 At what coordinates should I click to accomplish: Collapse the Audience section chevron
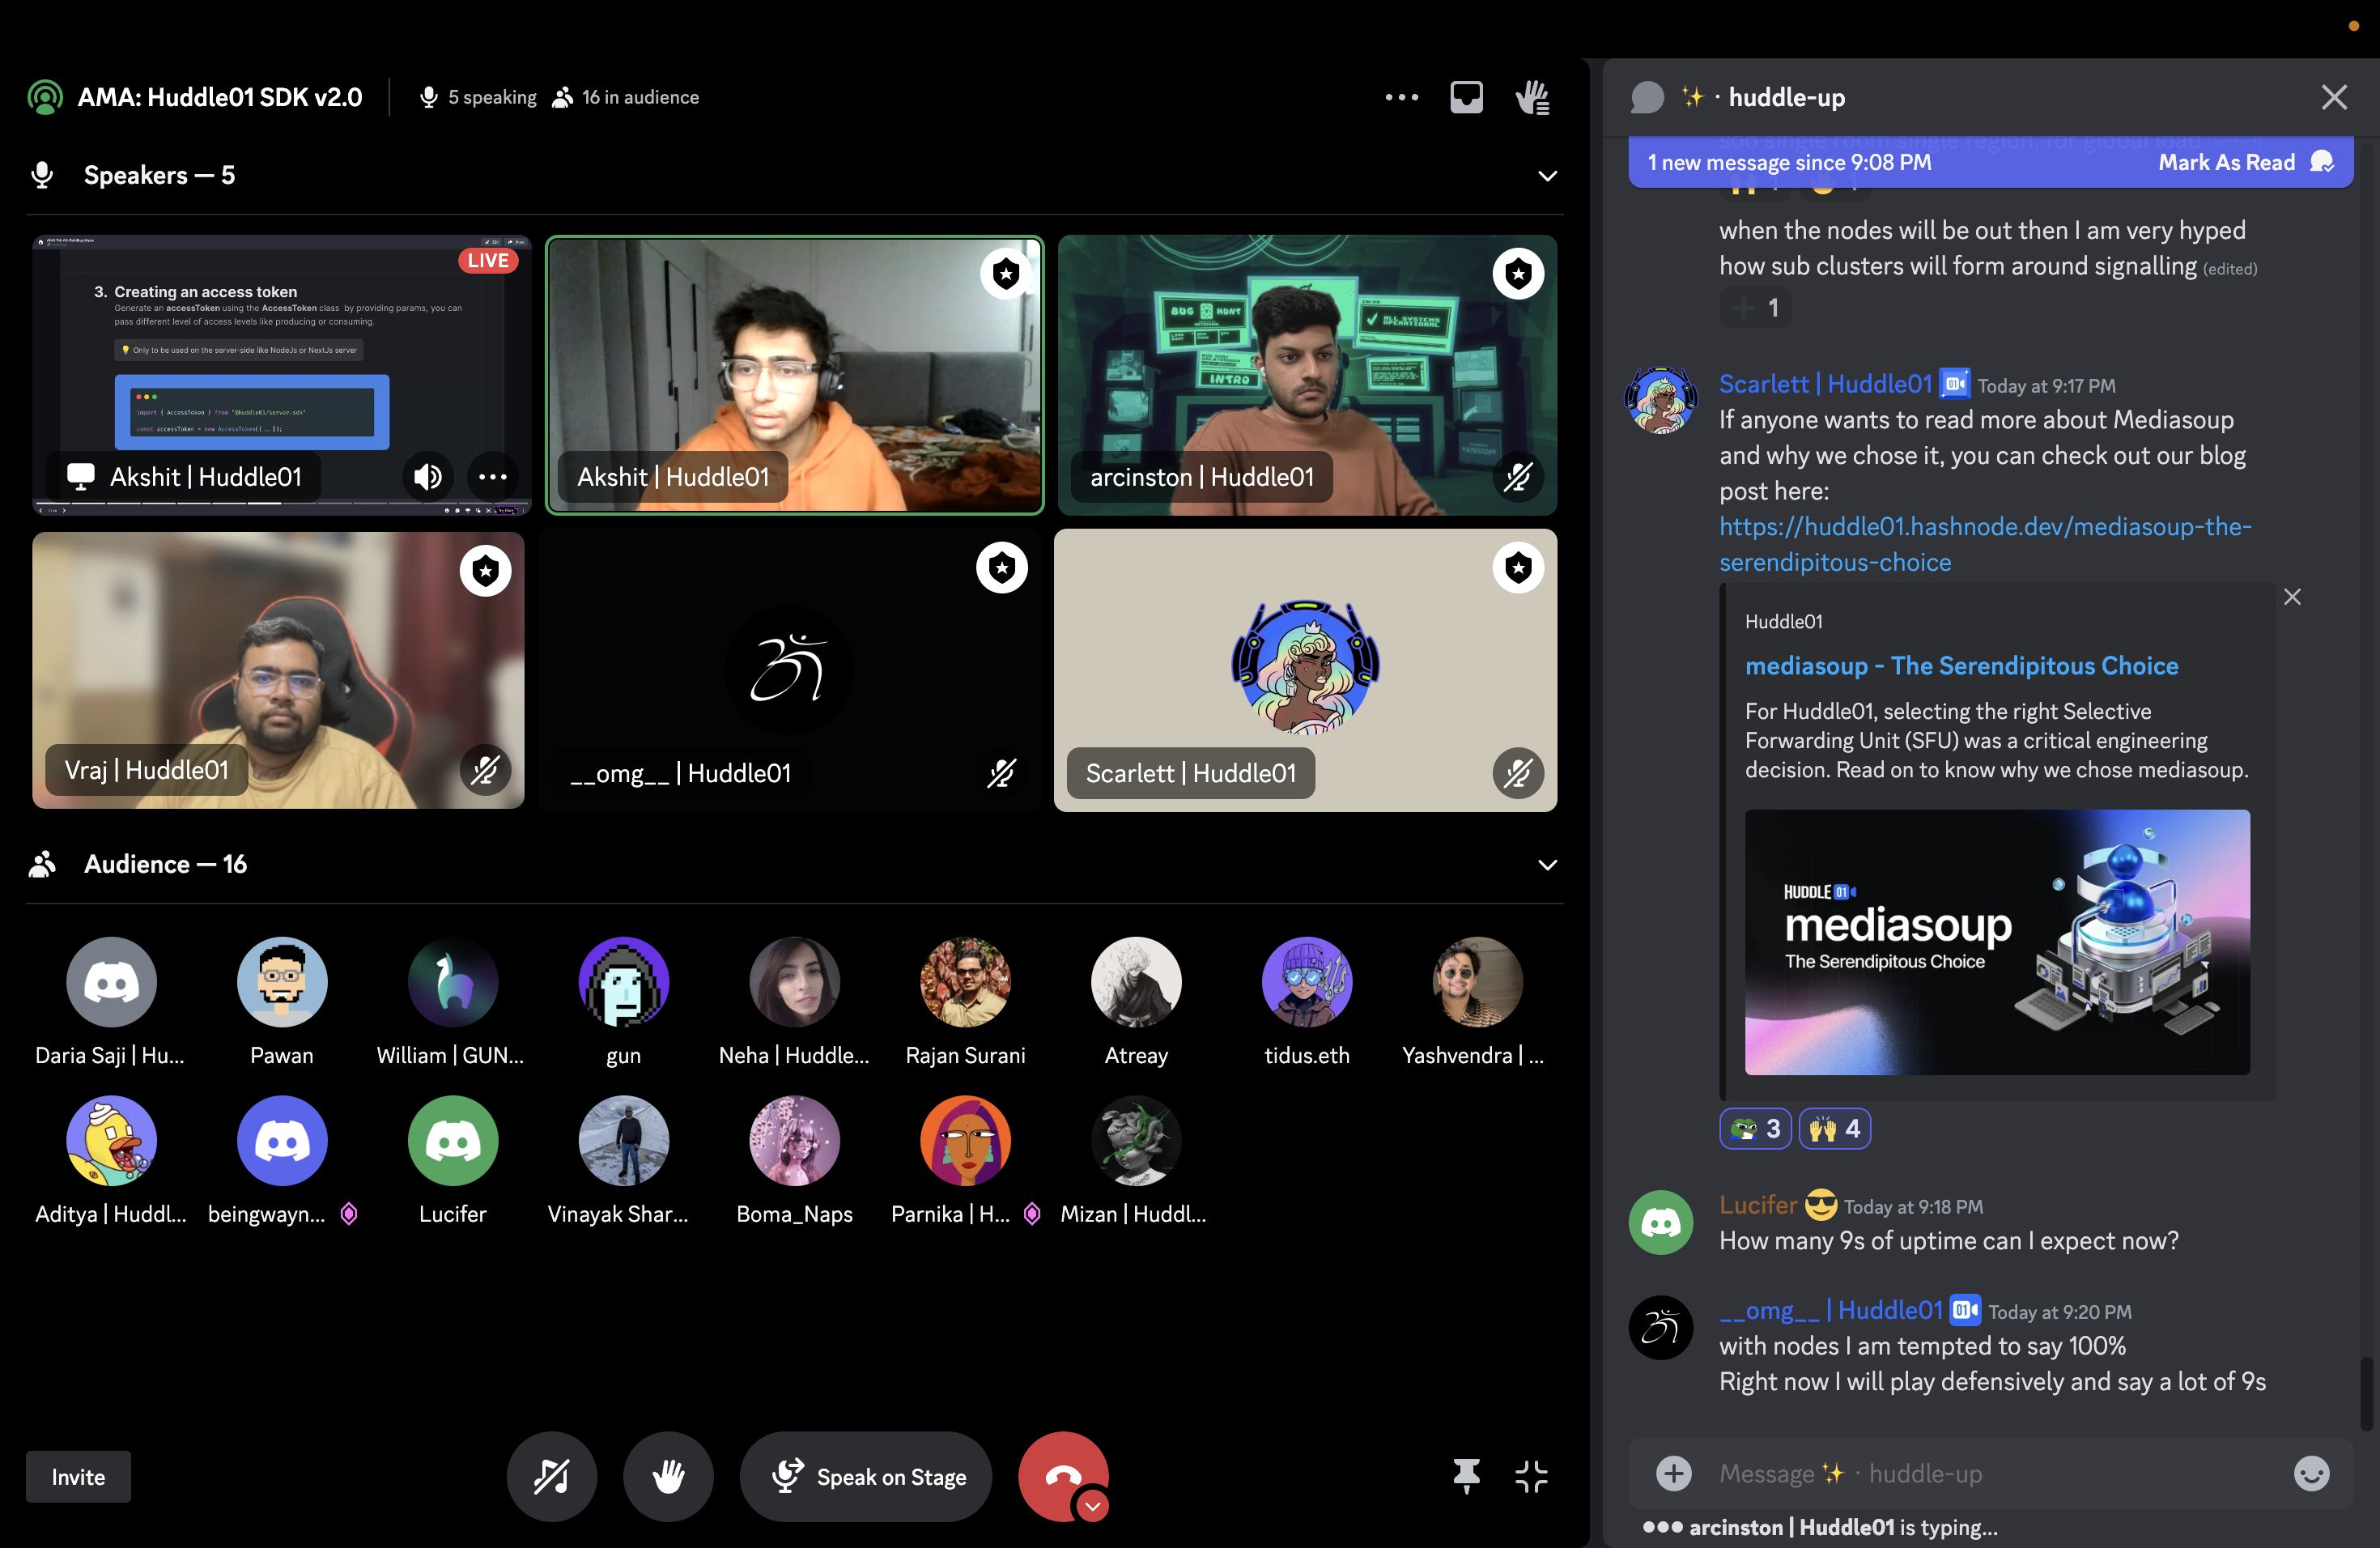pyautogui.click(x=1547, y=865)
